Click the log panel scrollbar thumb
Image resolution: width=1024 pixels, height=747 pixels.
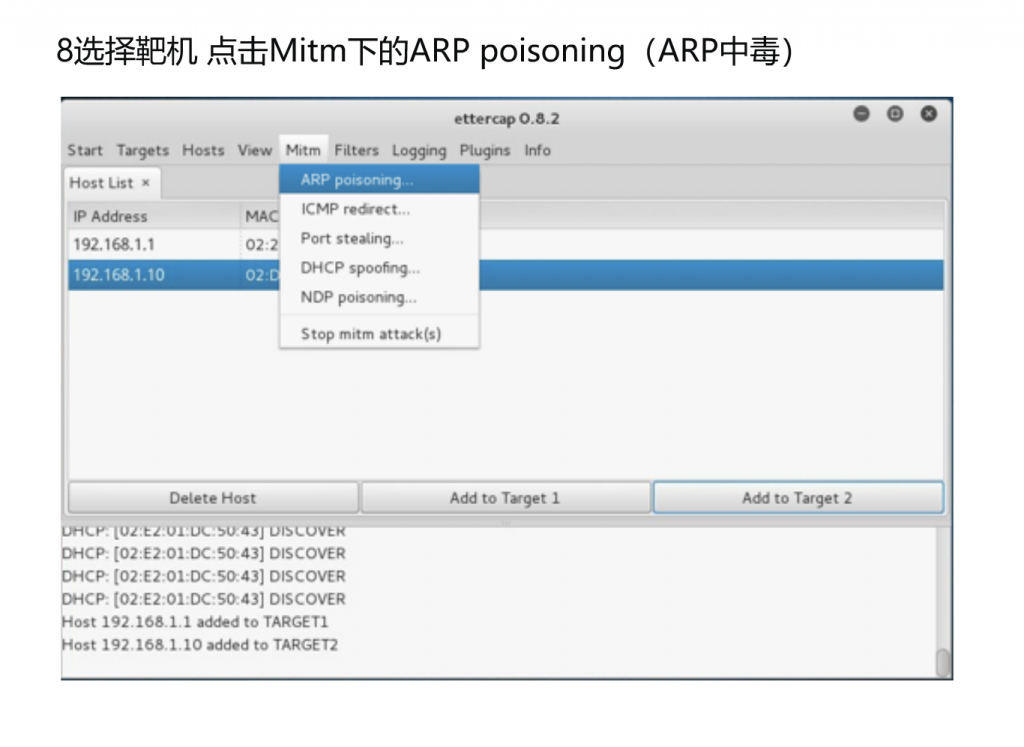(x=942, y=663)
